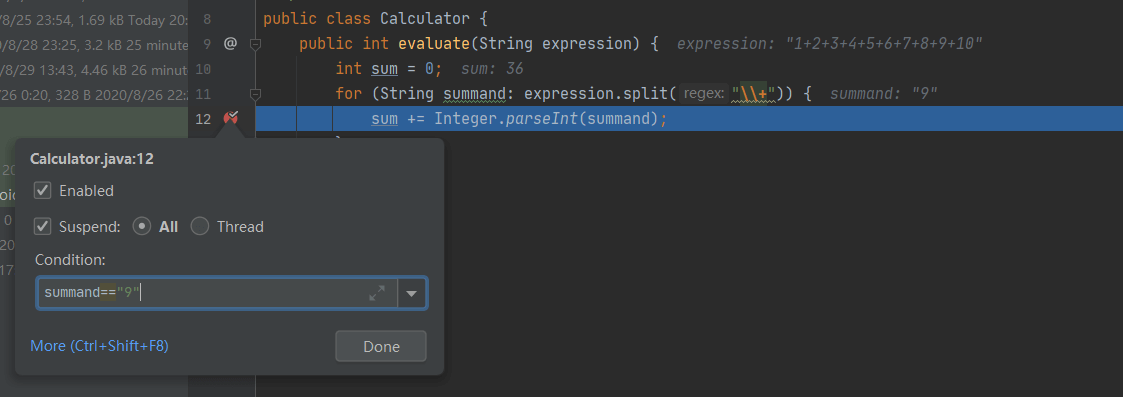1123x397 pixels.
Task: Click the conditional breakpoint icon on line 12
Action: [x=230, y=118]
